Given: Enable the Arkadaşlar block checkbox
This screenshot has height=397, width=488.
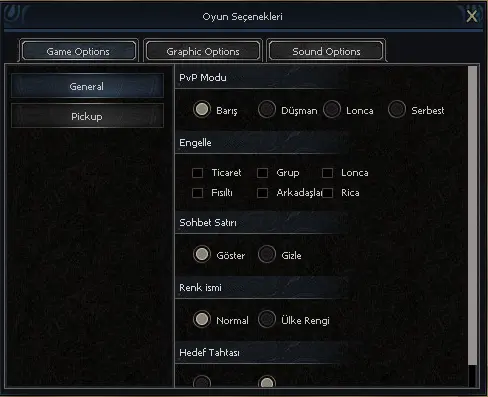Looking at the screenshot, I should click(x=262, y=193).
